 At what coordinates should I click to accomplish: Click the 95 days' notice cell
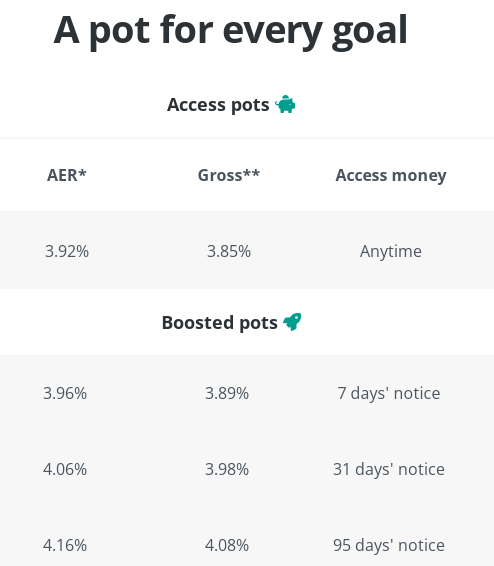(x=389, y=545)
